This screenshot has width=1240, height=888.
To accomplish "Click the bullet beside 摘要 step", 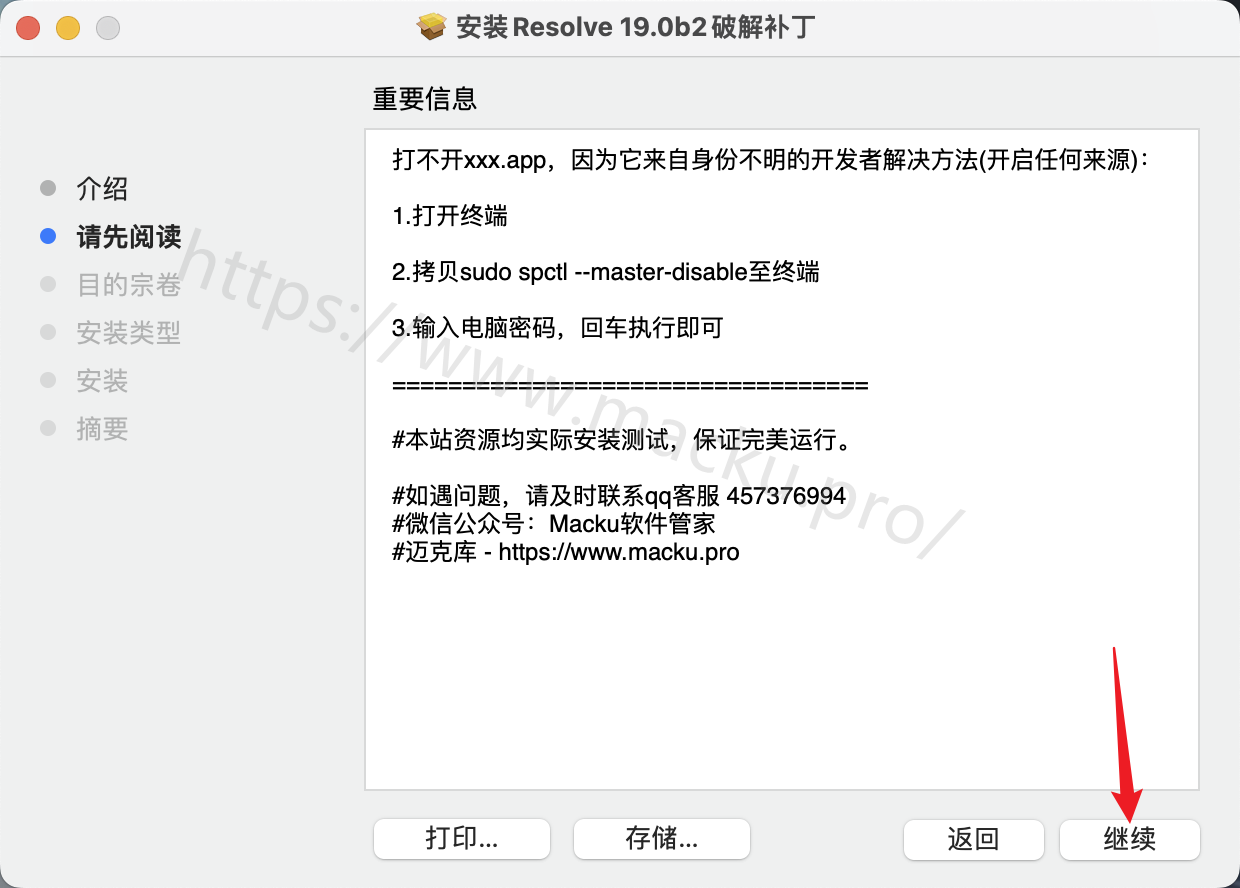I will [x=48, y=428].
